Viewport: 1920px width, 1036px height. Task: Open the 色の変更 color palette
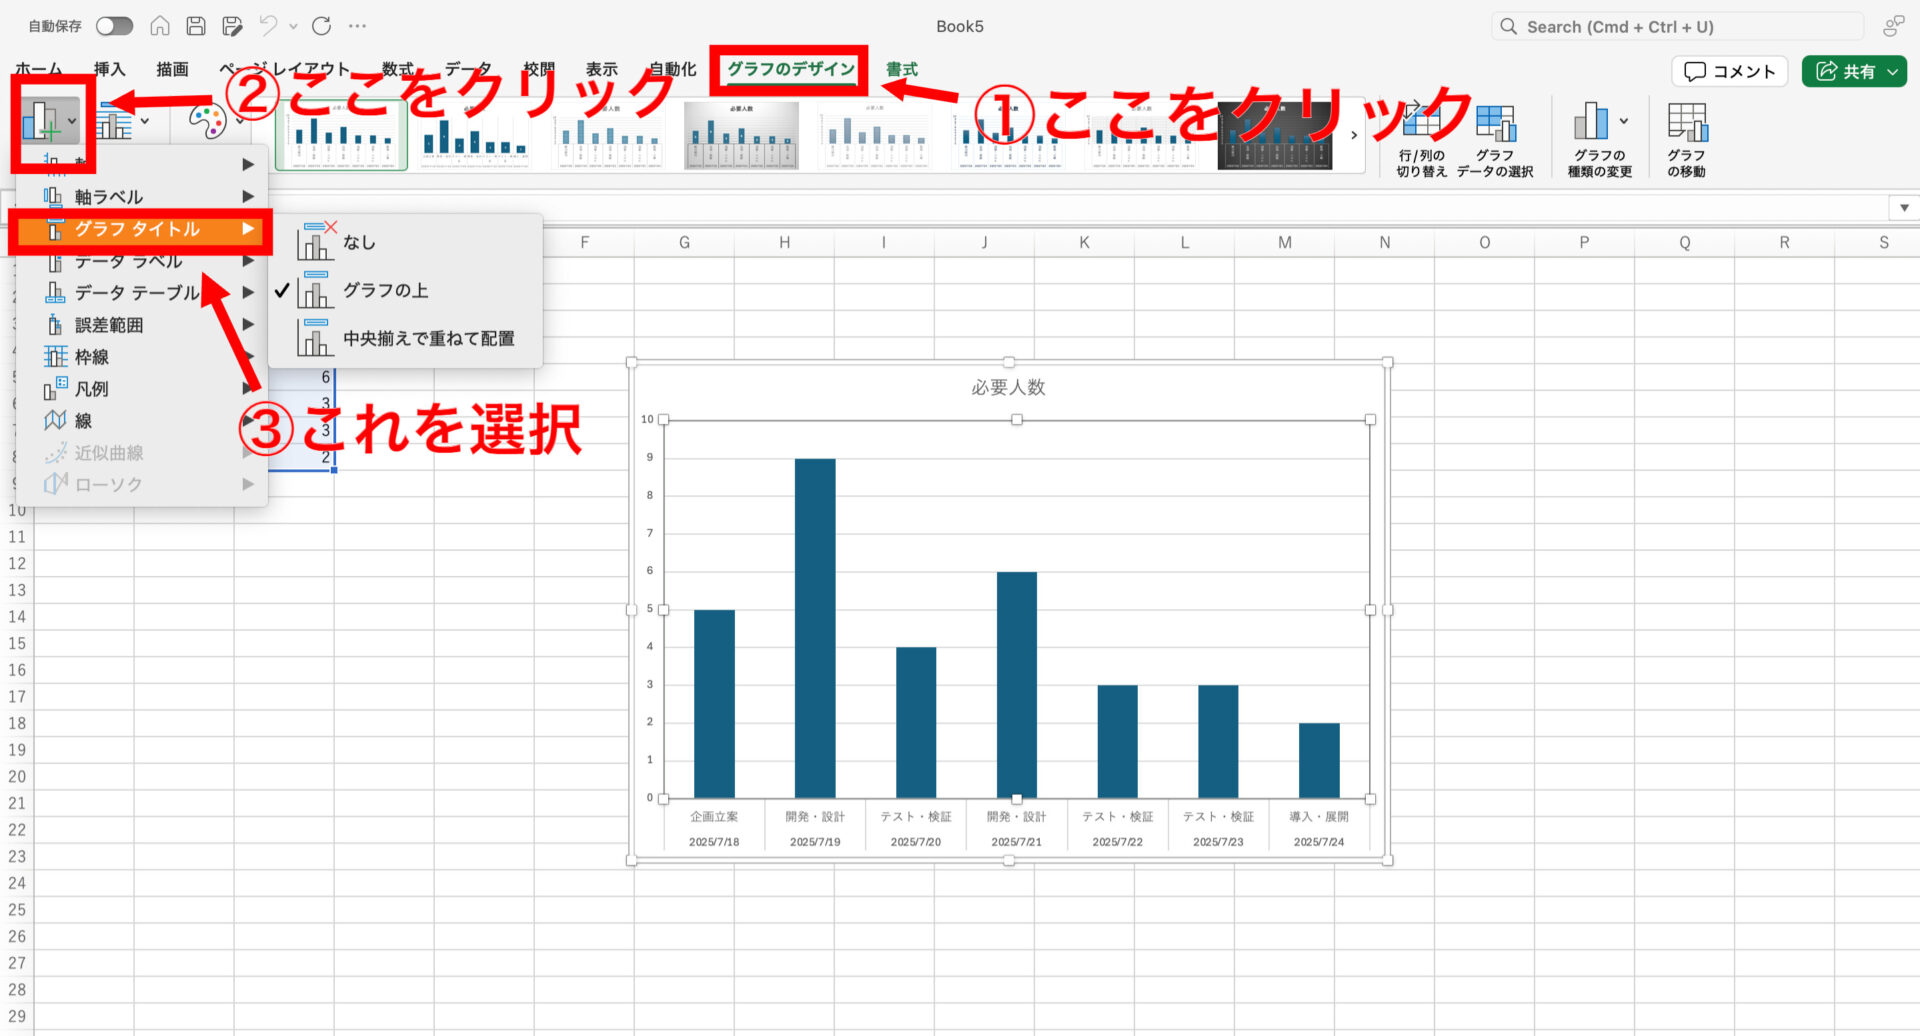pos(206,120)
